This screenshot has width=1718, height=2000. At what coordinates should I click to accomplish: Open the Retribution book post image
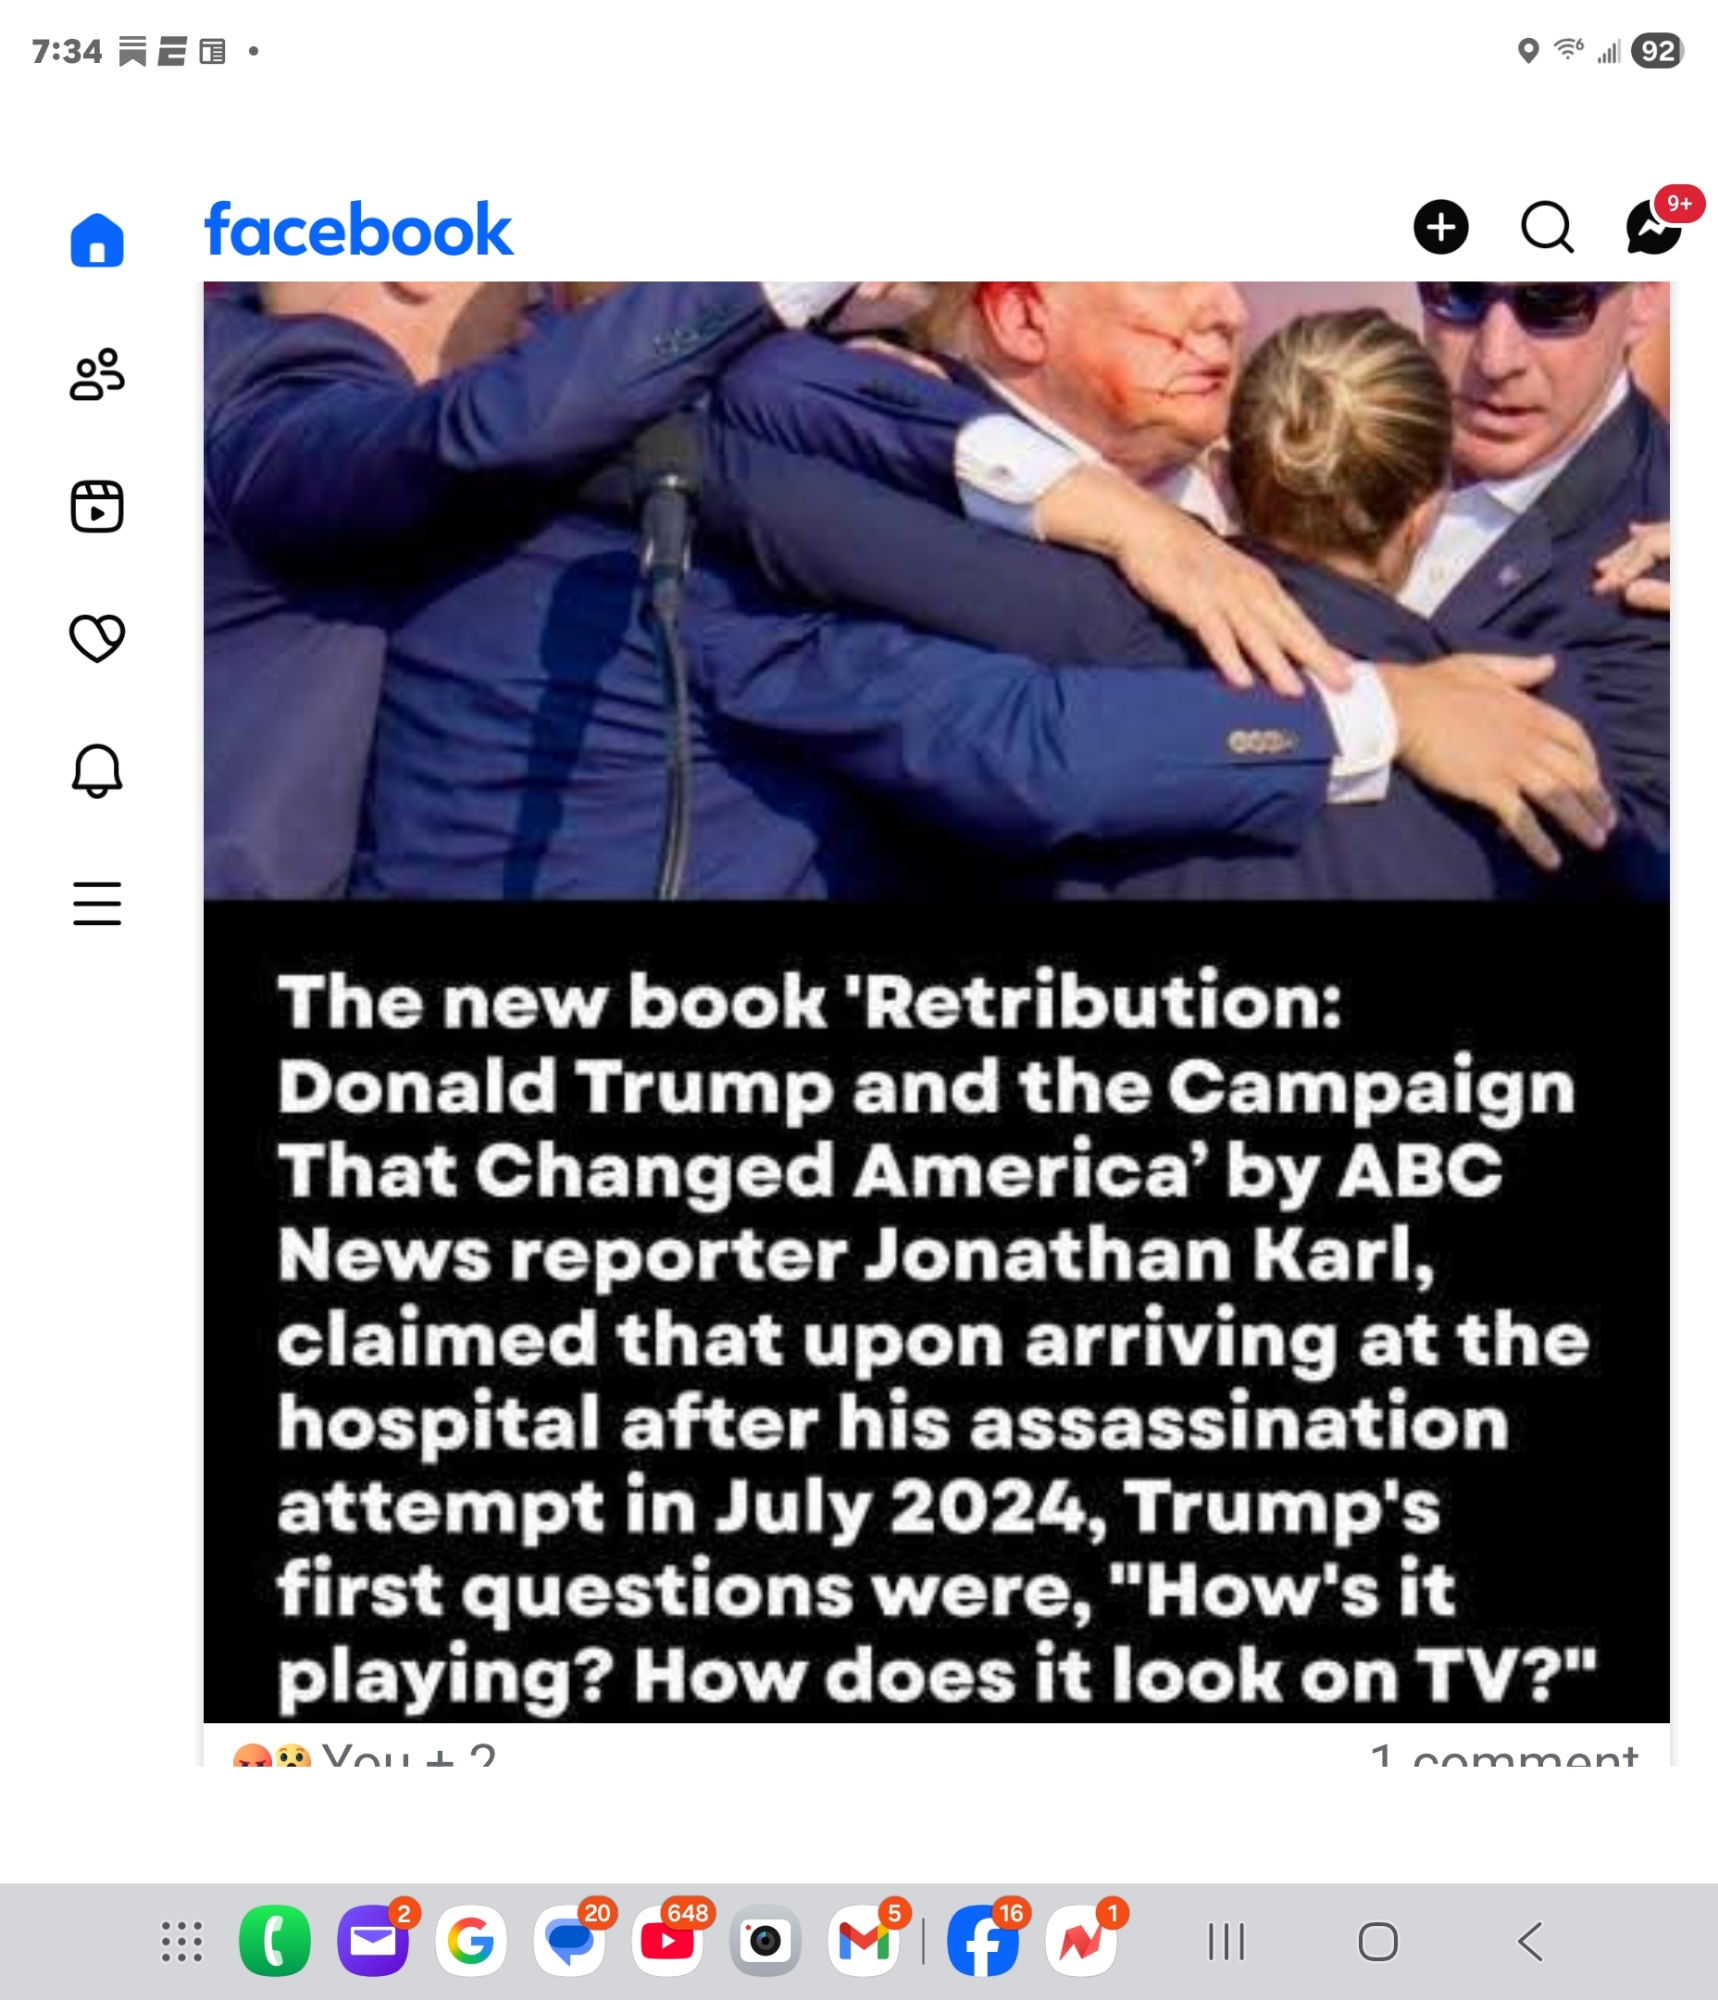(936, 1001)
